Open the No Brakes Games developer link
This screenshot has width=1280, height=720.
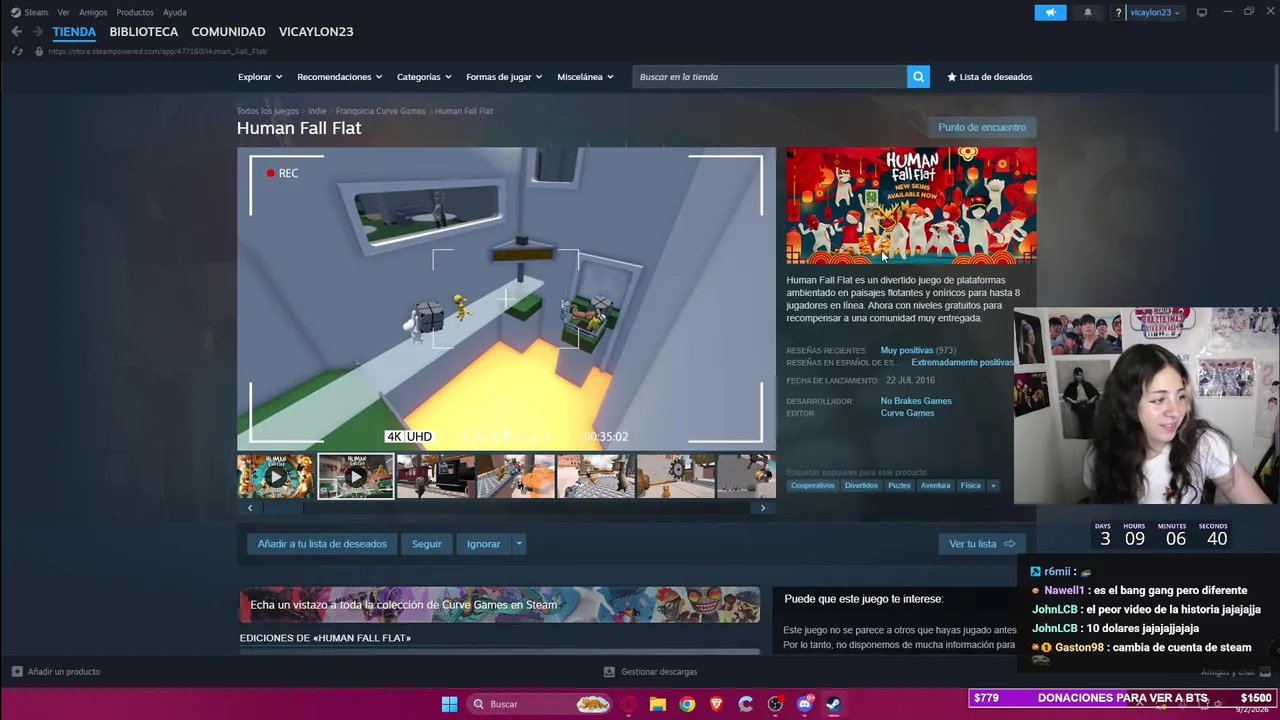pyautogui.click(x=916, y=401)
